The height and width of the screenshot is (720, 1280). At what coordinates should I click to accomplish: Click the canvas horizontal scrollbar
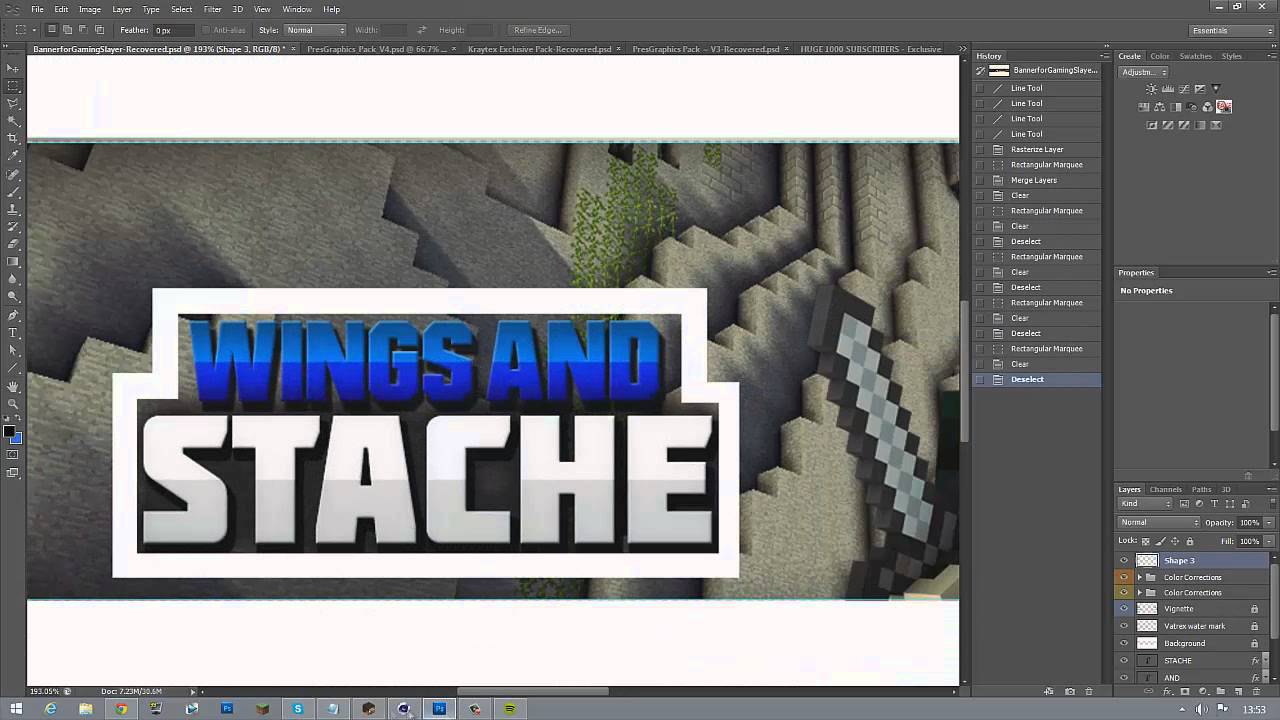pos(533,691)
